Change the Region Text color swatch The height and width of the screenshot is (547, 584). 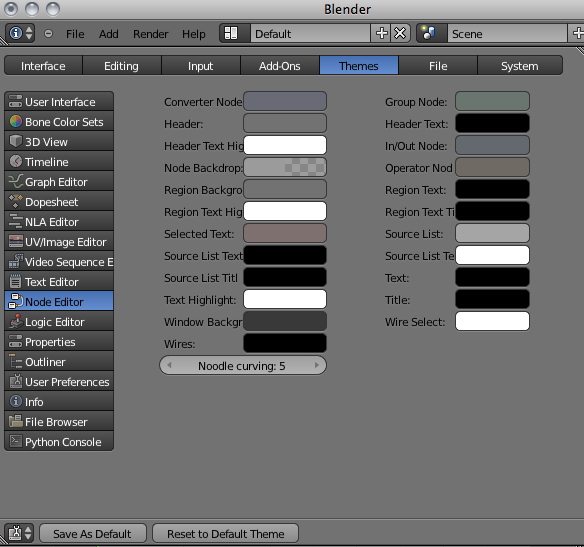pos(492,189)
